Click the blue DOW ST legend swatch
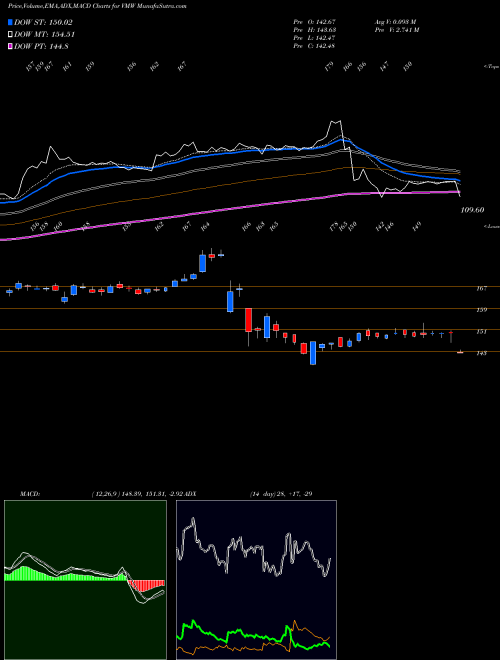 [11, 22]
